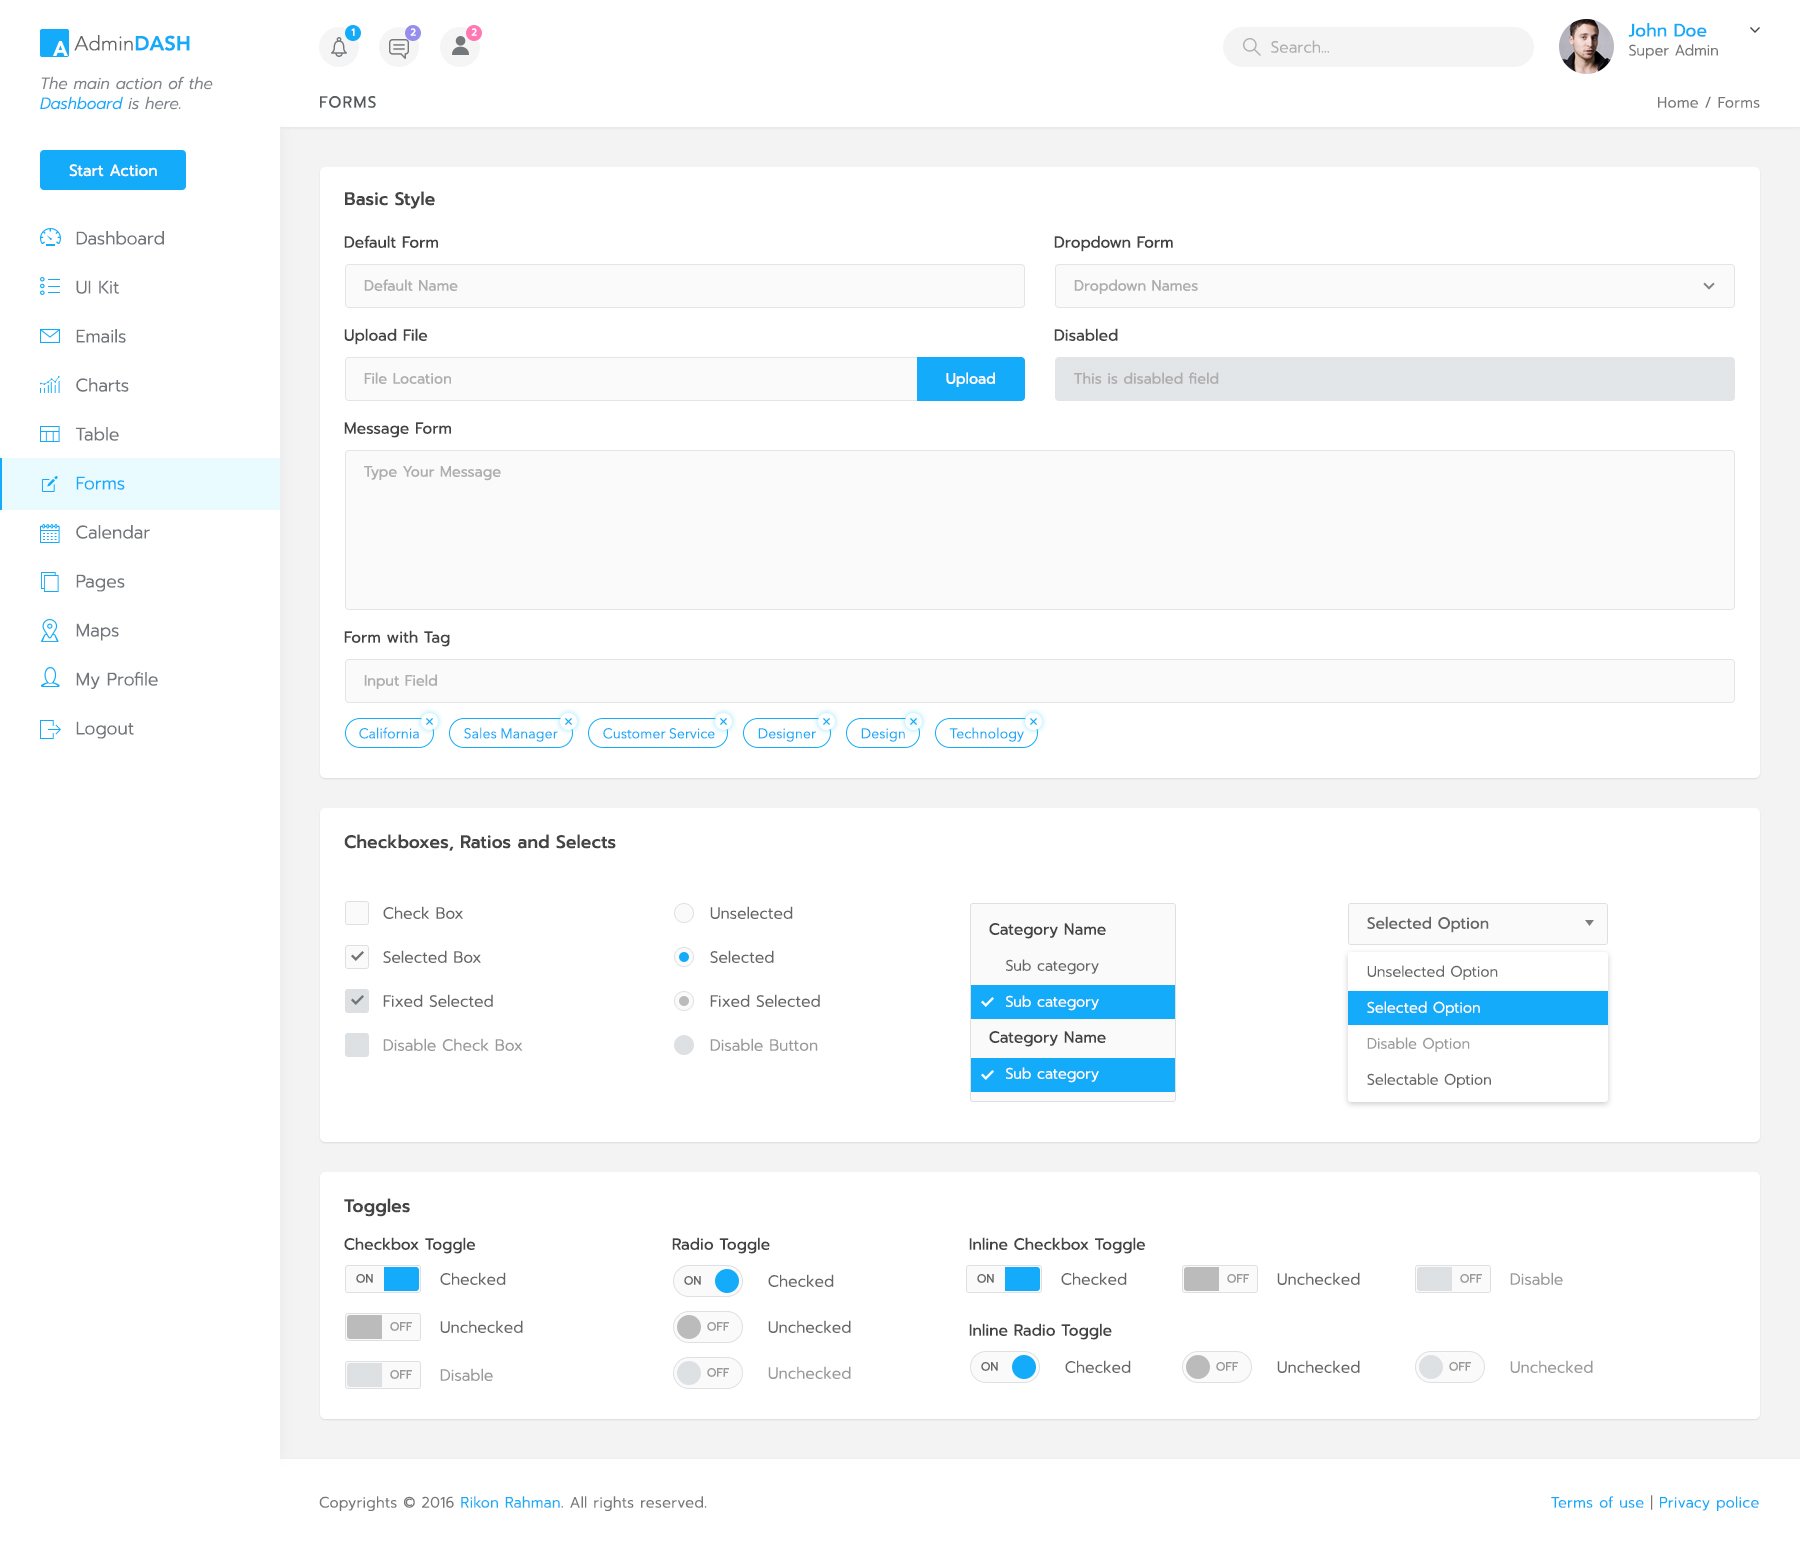
Task: Open the UI Kit menu item
Action: pyautogui.click(x=97, y=287)
